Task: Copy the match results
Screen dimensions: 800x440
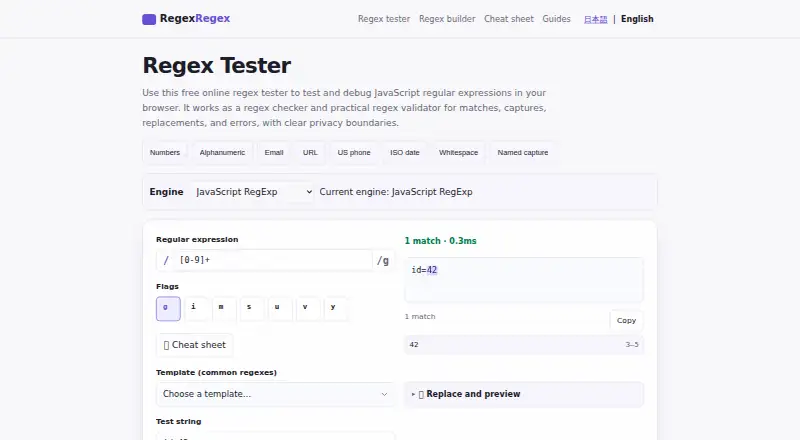Action: (x=626, y=321)
